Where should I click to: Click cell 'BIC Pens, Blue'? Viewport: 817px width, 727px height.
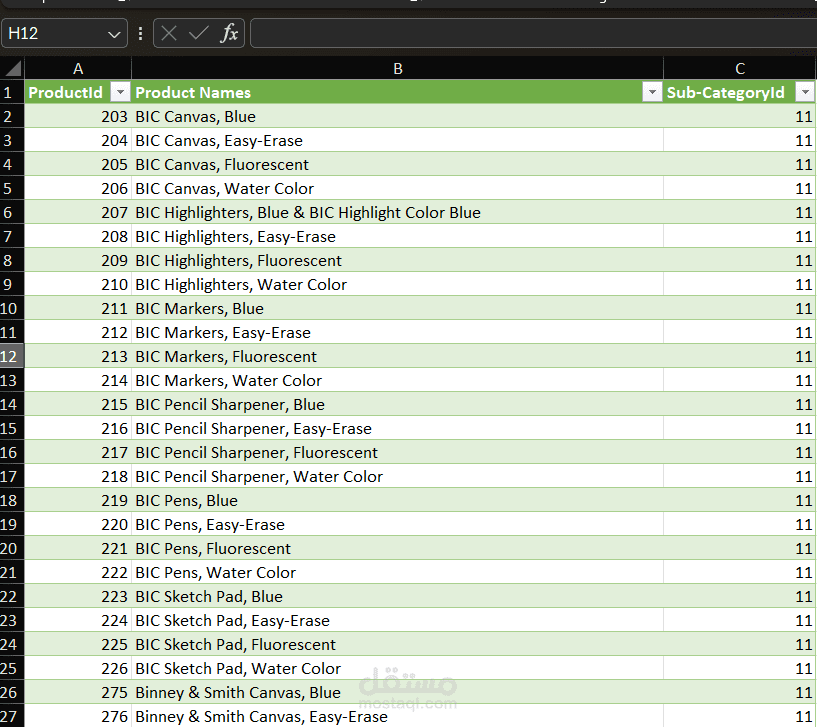click(x=398, y=500)
